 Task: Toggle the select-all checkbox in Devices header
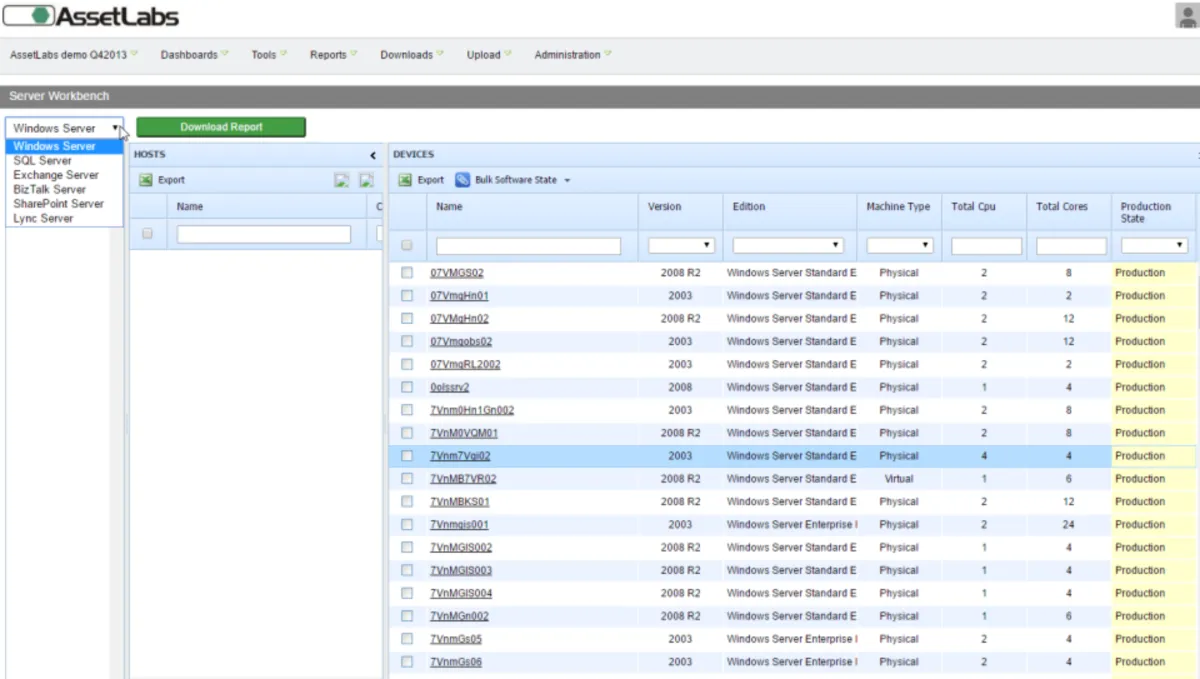click(x=407, y=246)
